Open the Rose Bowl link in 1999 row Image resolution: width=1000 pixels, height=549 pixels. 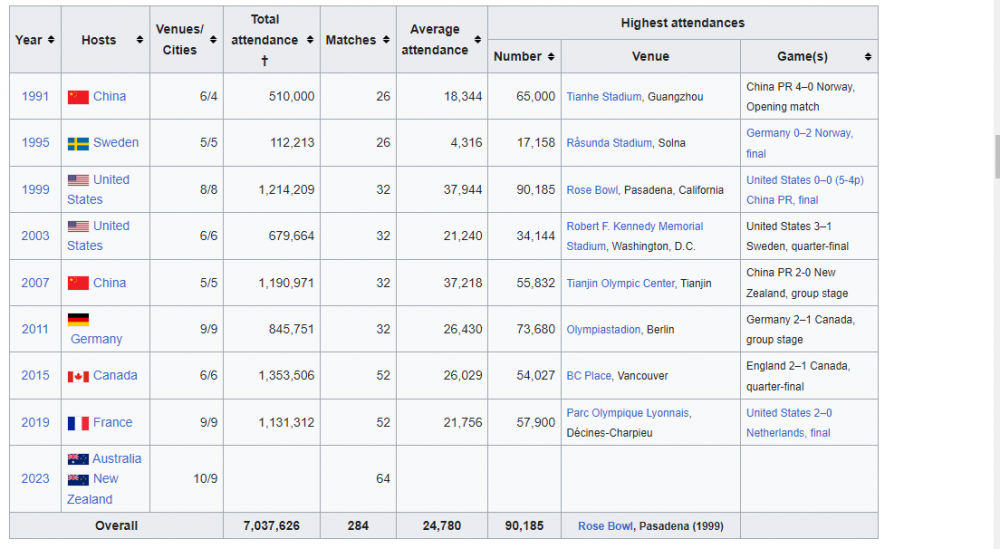click(592, 190)
